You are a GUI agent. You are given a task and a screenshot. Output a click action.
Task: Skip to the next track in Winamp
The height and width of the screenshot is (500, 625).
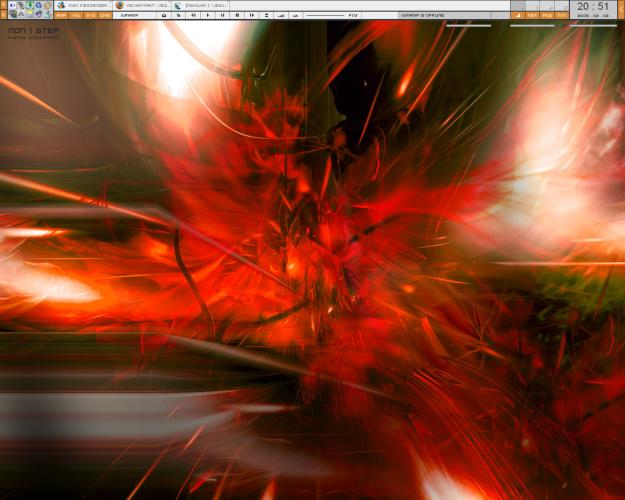click(x=252, y=15)
